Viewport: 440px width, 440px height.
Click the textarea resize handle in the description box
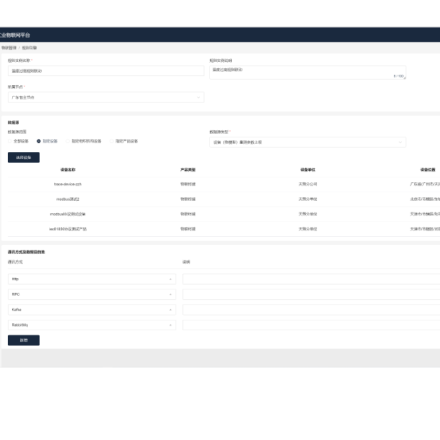click(x=404, y=78)
